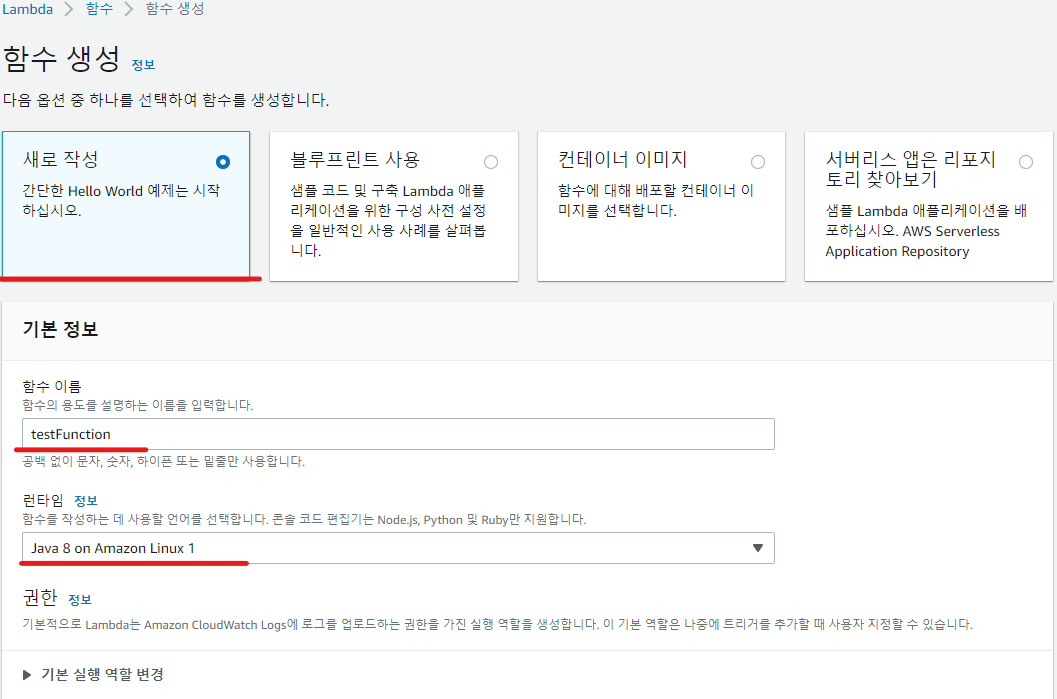Open 정보 link next to 함수 생성 title
The image size is (1057, 699).
tap(143, 65)
